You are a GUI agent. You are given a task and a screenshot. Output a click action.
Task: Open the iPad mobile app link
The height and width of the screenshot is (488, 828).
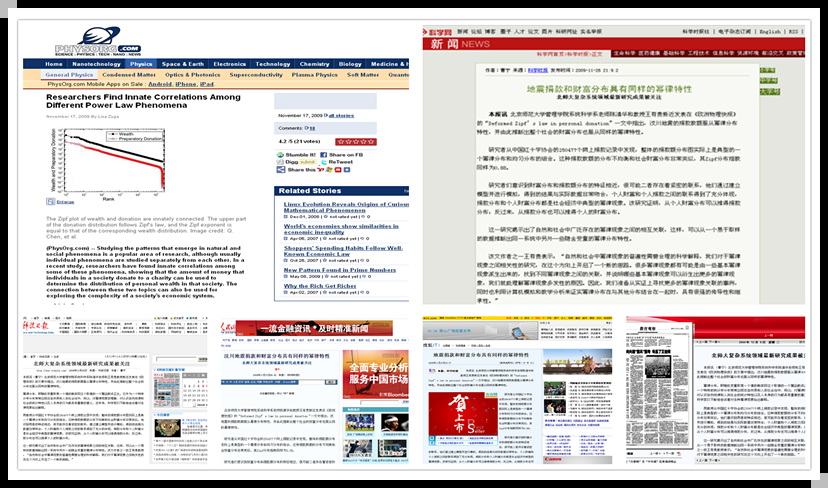tap(206, 84)
